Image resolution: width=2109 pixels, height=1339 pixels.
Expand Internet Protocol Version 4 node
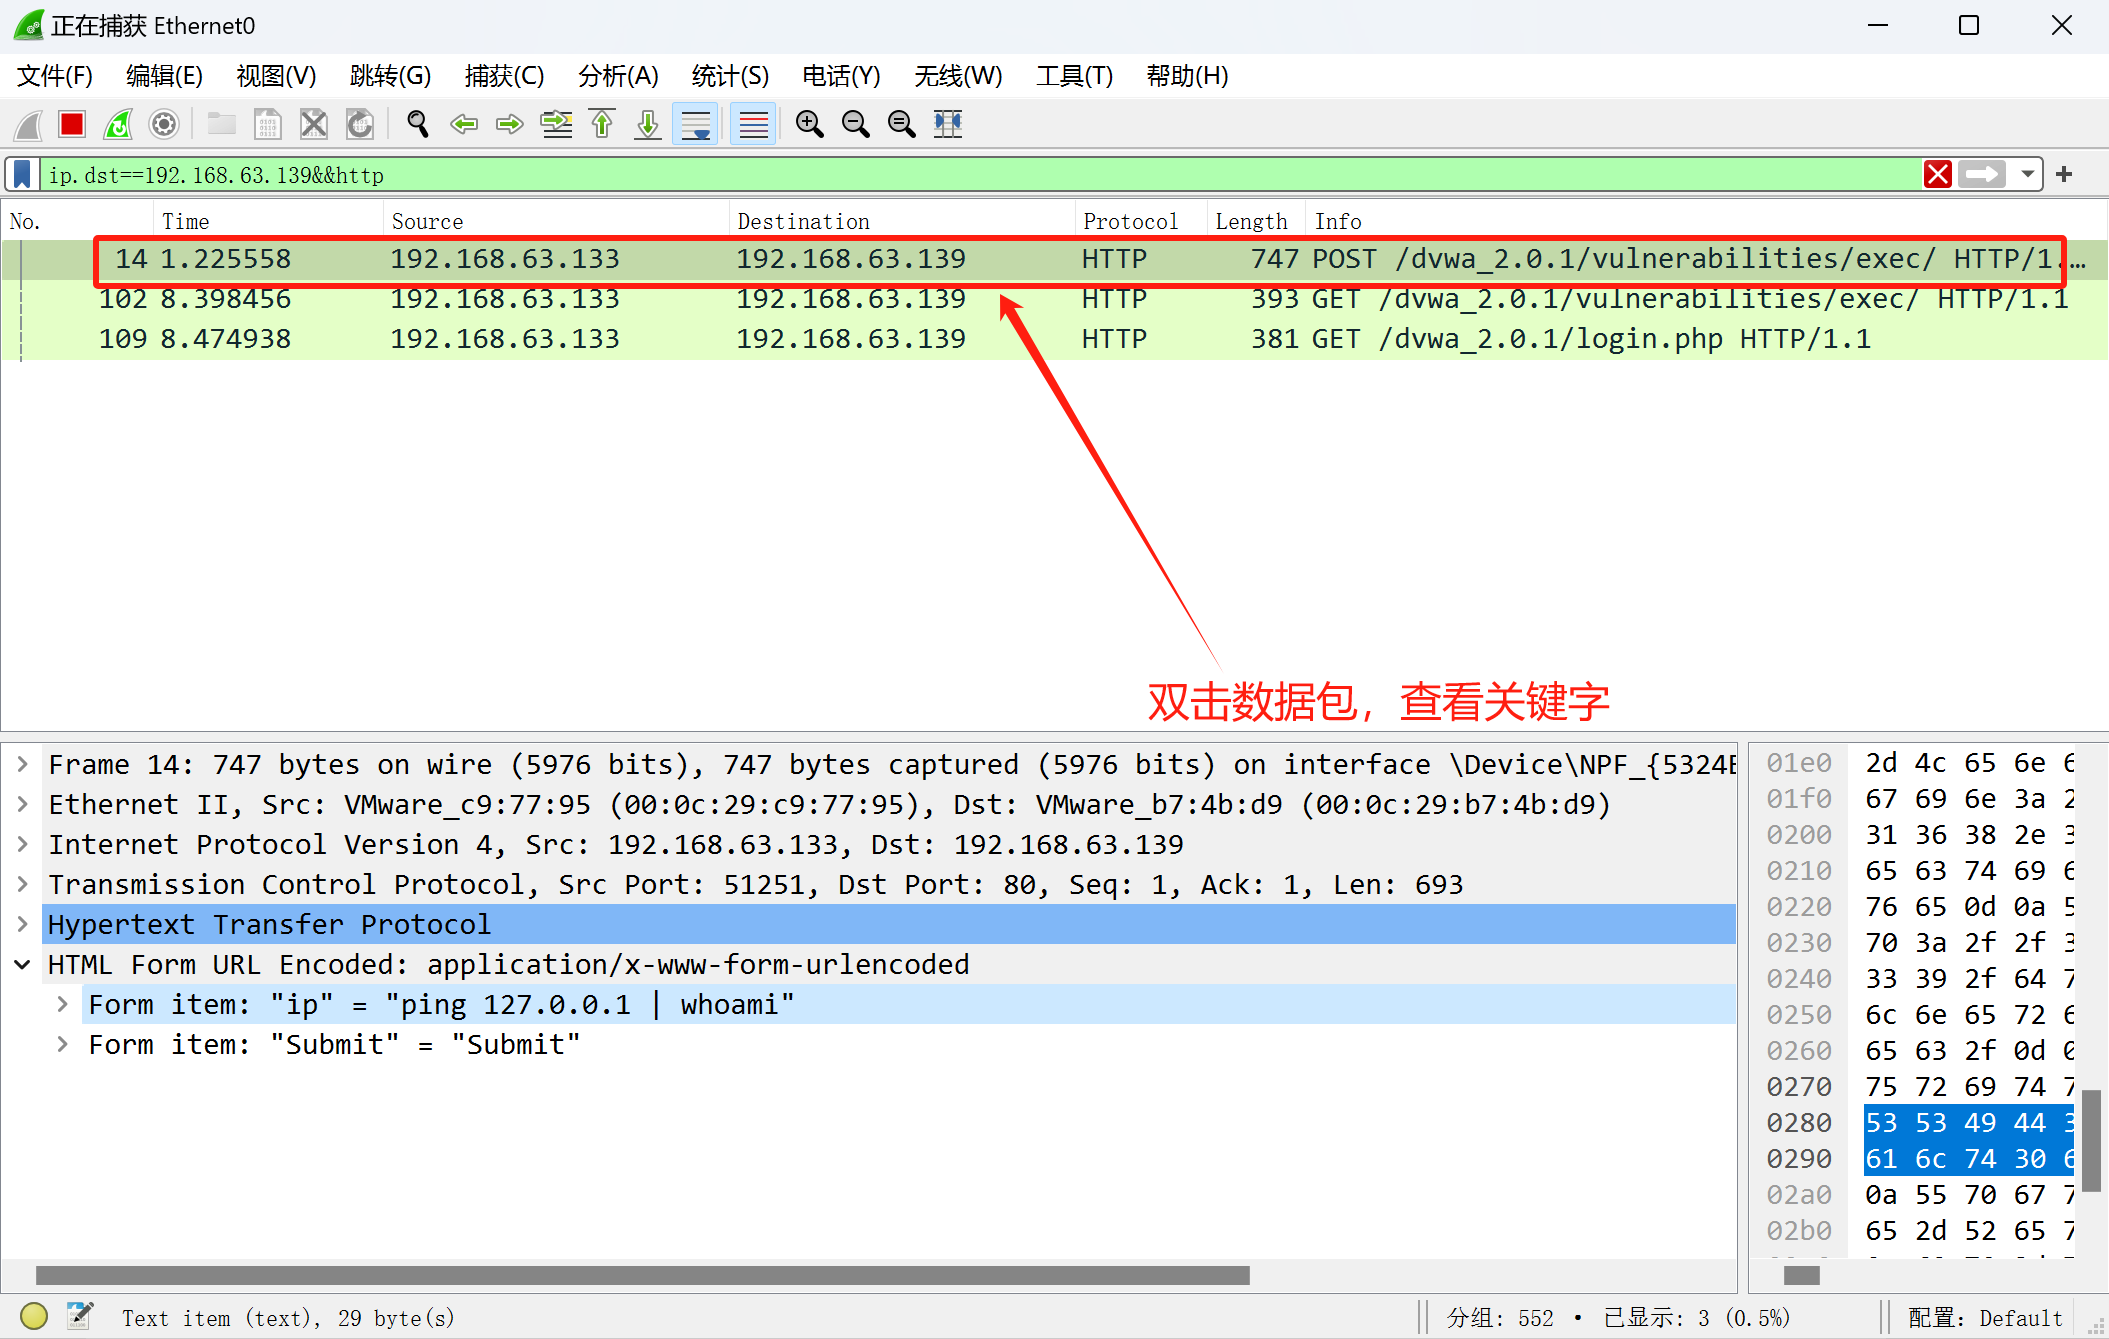pos(23,845)
